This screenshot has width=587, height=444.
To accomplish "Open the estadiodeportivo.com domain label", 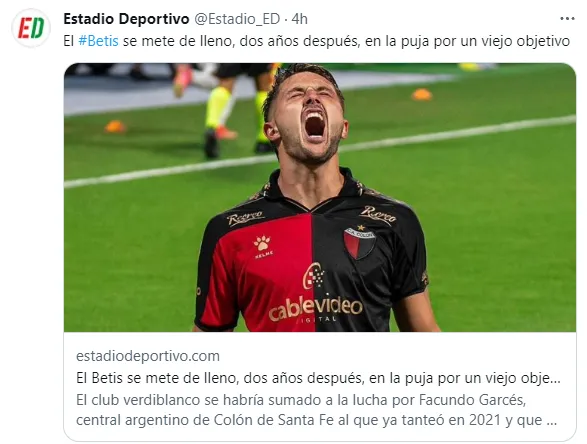I will point(147,356).
